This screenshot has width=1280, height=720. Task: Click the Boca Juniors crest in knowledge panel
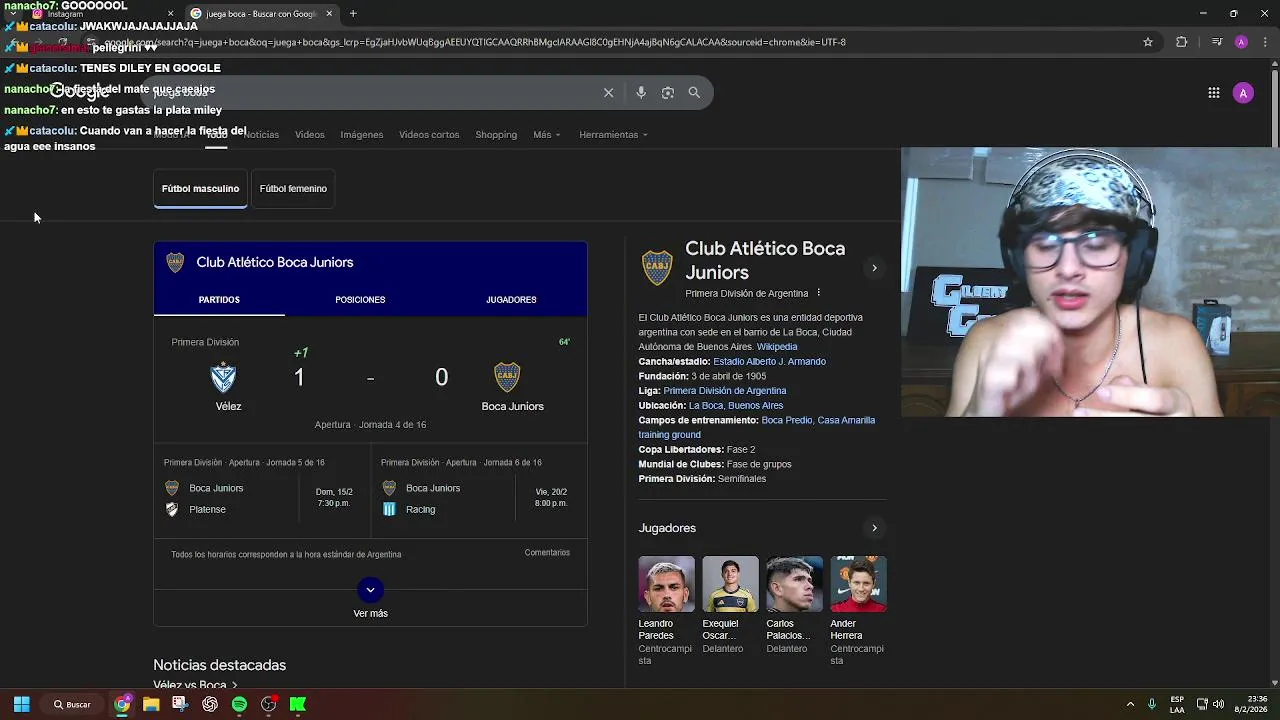[x=657, y=267]
